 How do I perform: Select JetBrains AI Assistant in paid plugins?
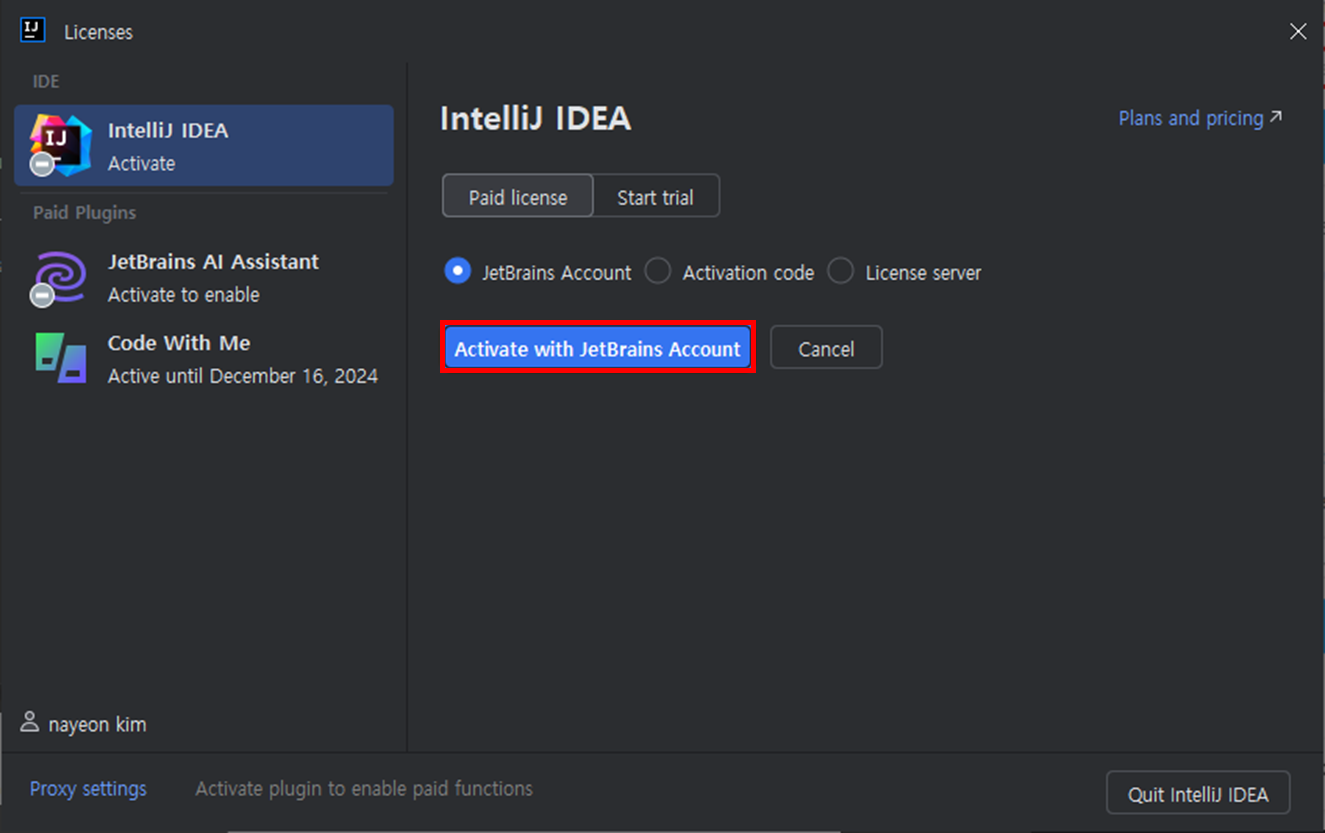[x=204, y=277]
